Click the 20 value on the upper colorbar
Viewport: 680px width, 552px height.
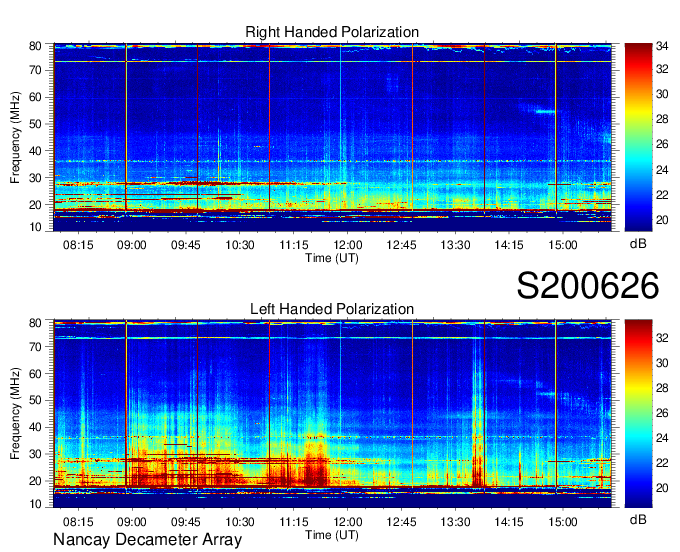662,220
